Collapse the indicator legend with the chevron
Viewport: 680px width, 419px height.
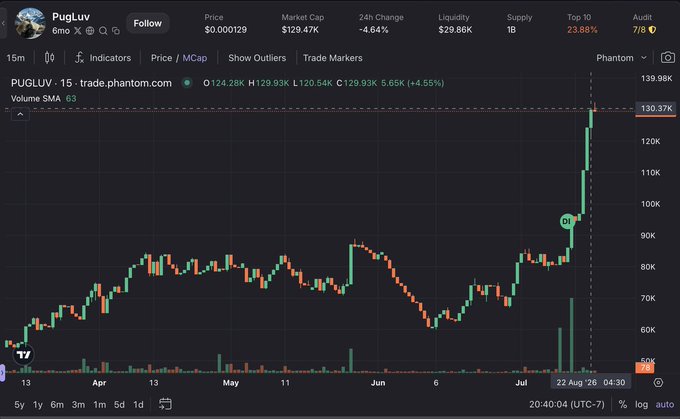(20, 114)
